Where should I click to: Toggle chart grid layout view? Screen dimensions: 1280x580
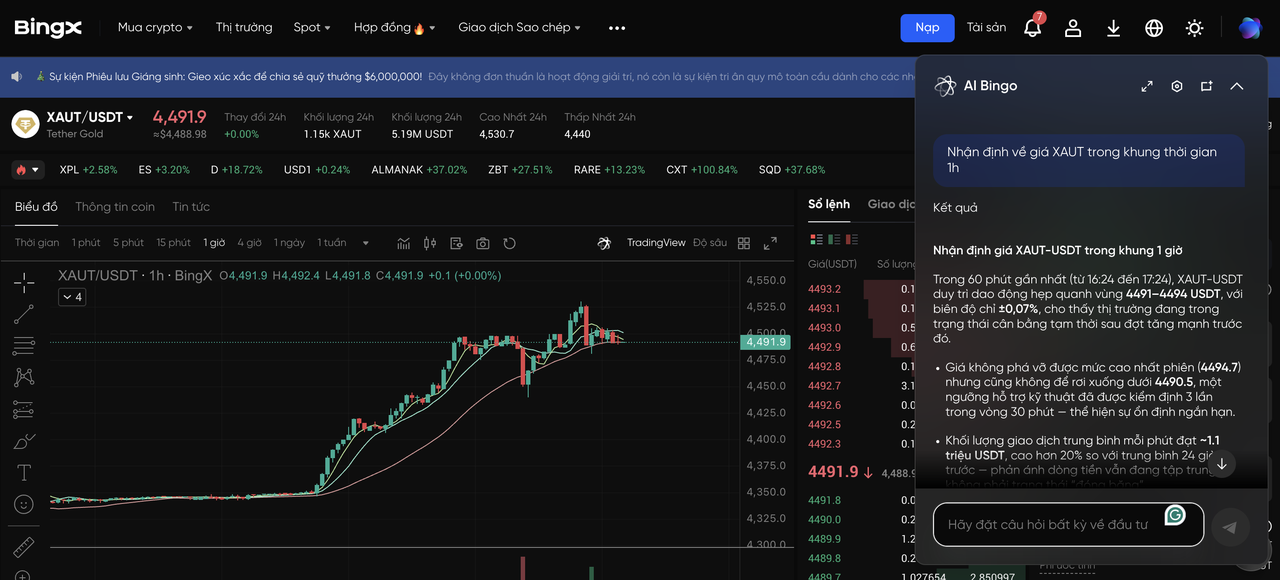(x=744, y=243)
